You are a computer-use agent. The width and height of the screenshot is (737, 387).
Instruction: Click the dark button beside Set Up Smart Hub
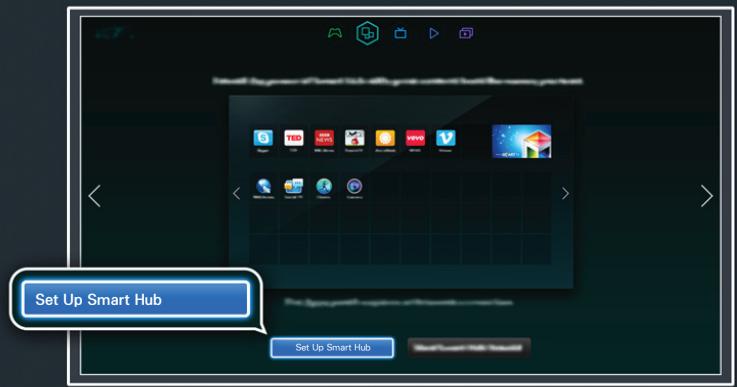pyautogui.click(x=469, y=348)
